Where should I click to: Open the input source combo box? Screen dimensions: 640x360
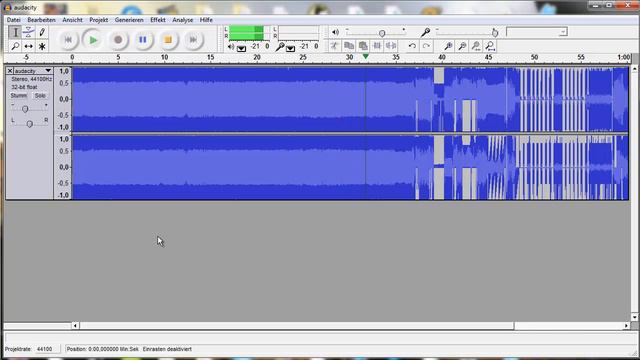[x=537, y=32]
